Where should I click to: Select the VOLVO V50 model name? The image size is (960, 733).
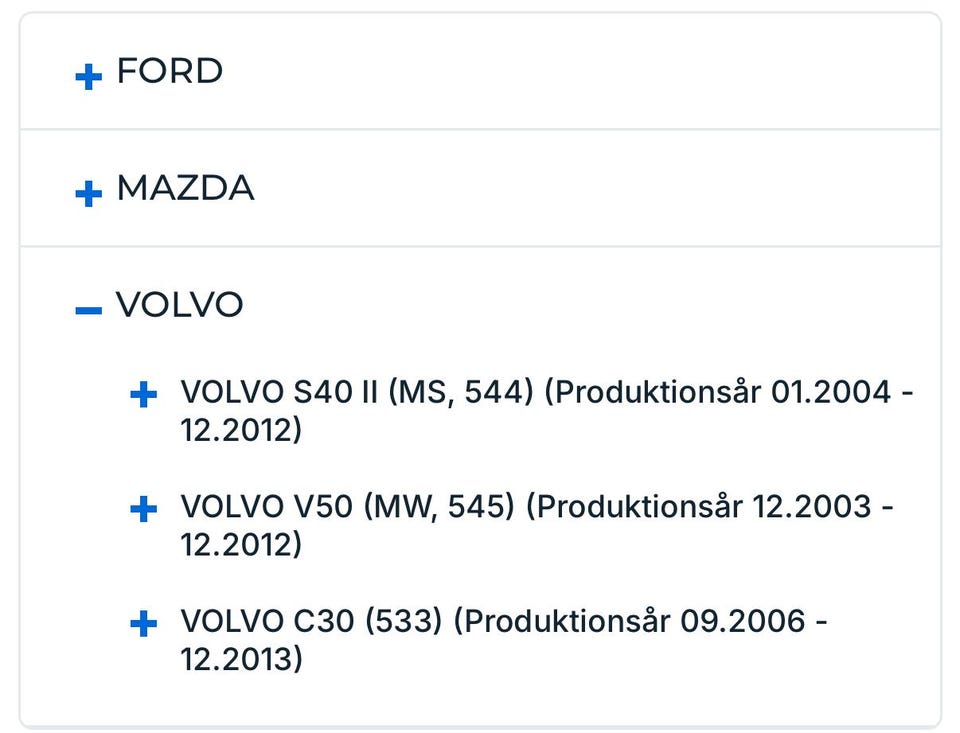click(266, 507)
